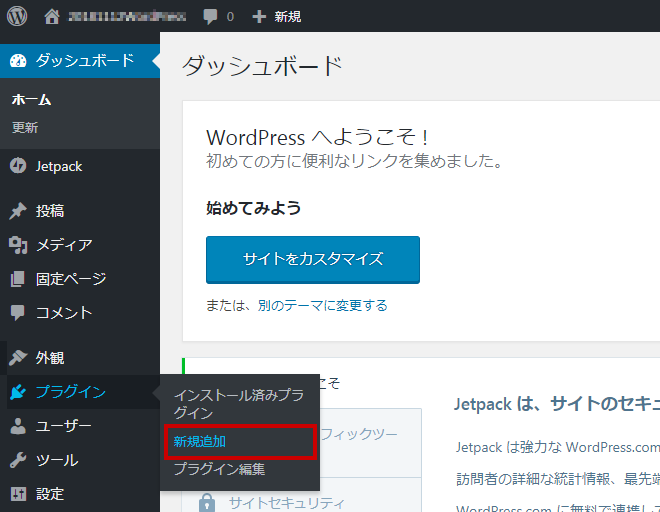660x512 pixels.
Task: Click the WordPress logo icon
Action: pyautogui.click(x=17, y=16)
